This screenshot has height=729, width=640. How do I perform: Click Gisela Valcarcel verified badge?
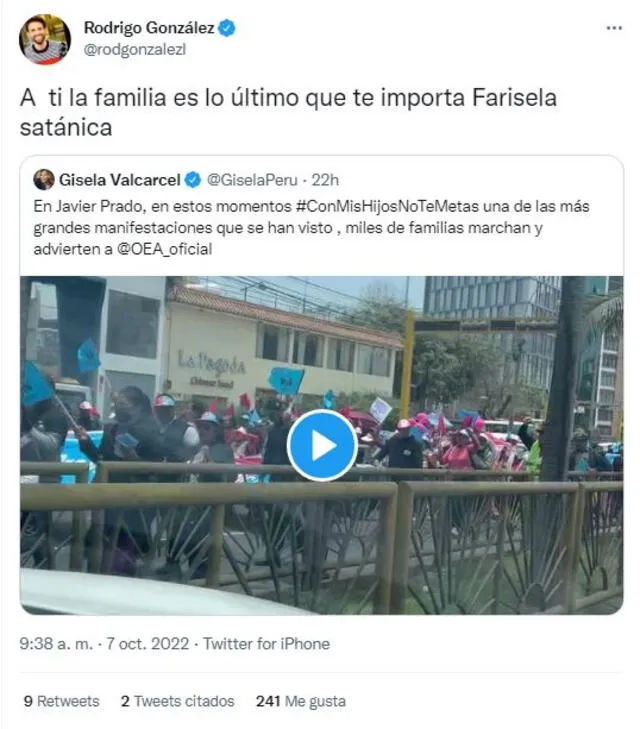pyautogui.click(x=193, y=180)
